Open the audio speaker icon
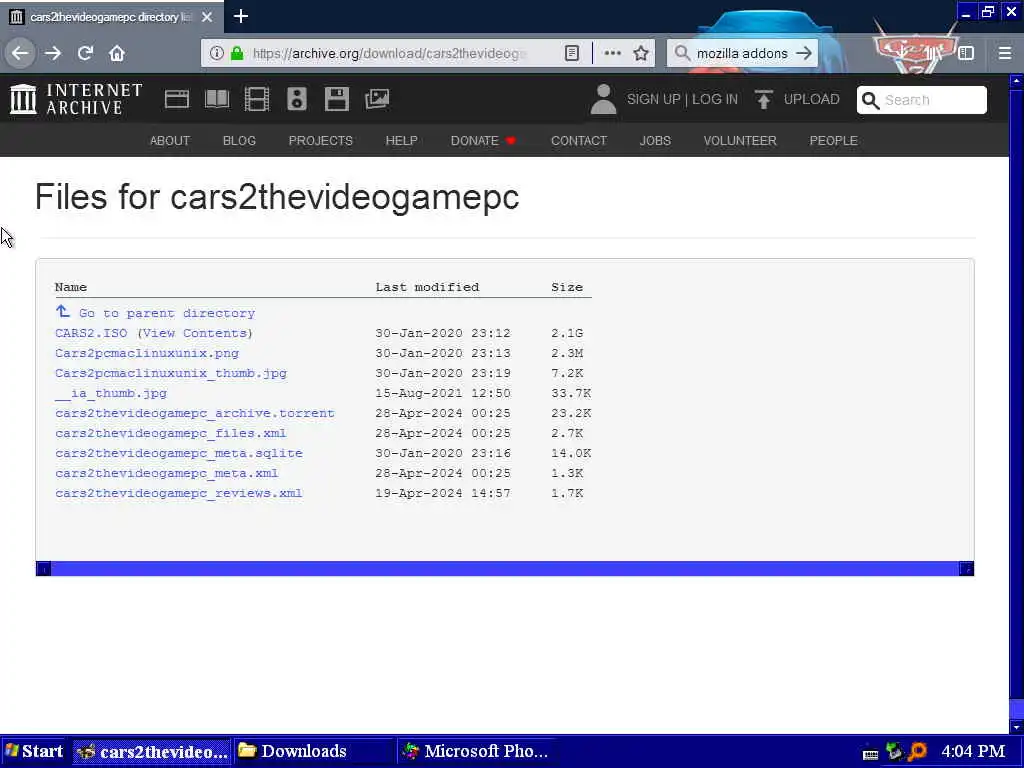Screen dimensions: 1024x768 coord(296,99)
